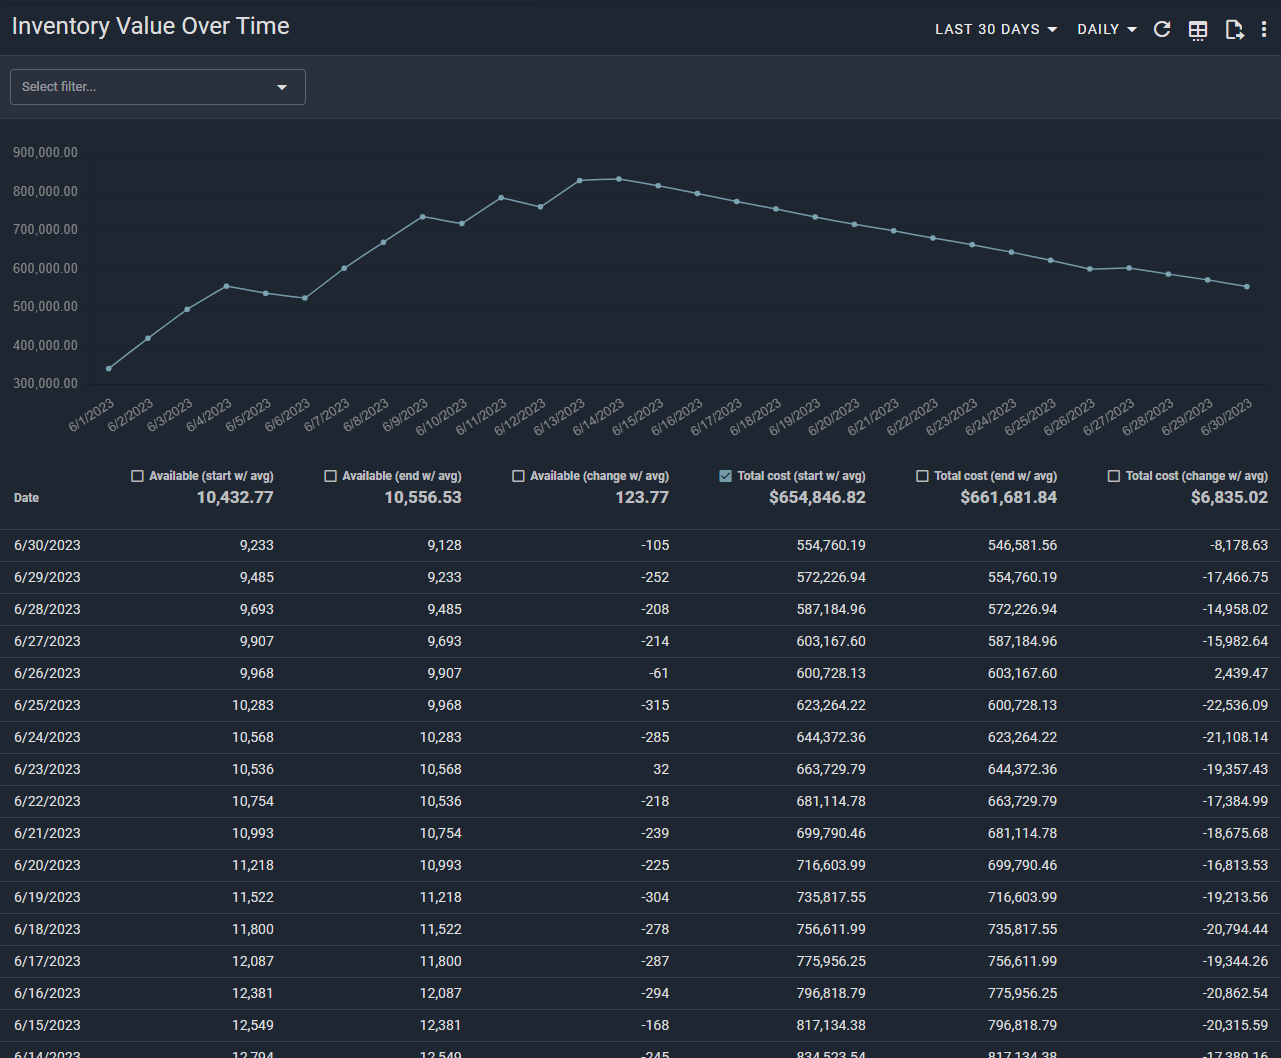Open the Last 30 Days range dropdown

996,30
